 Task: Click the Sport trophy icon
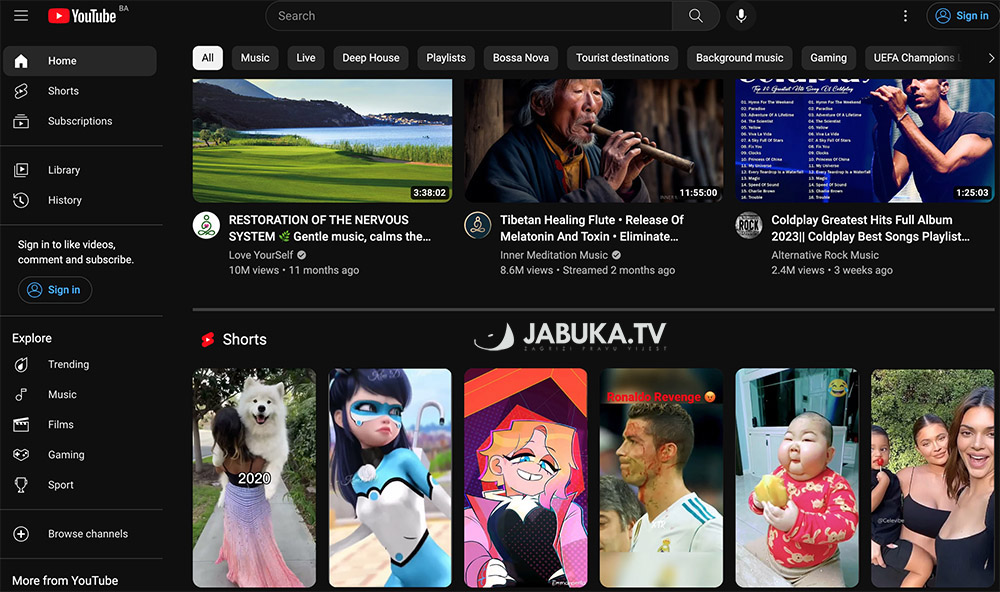click(x=21, y=485)
